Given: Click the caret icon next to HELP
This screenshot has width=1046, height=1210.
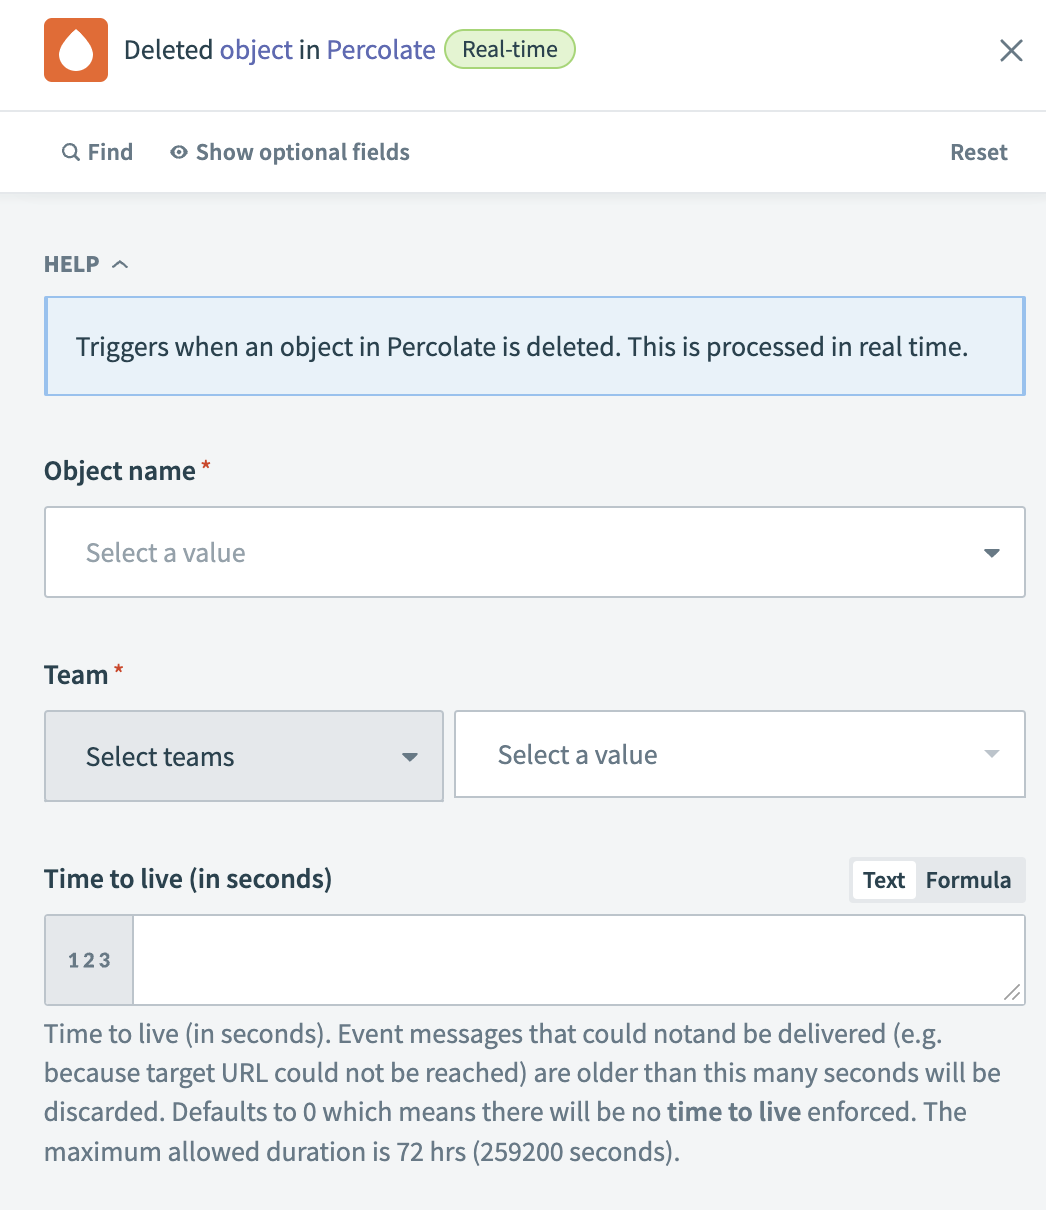Looking at the screenshot, I should [121, 263].
